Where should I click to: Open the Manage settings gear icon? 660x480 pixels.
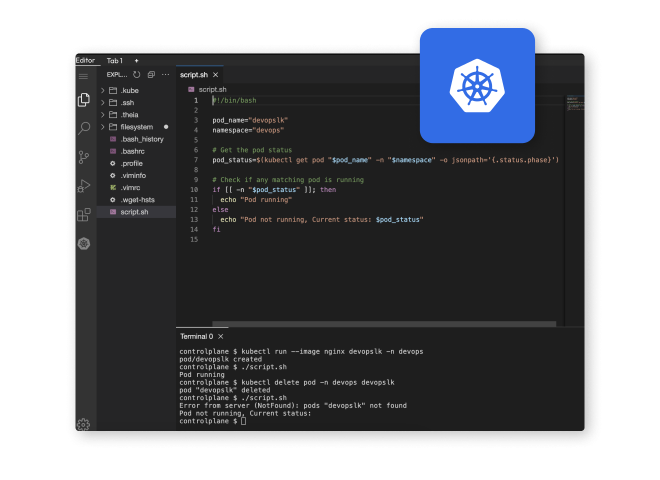pos(84,424)
